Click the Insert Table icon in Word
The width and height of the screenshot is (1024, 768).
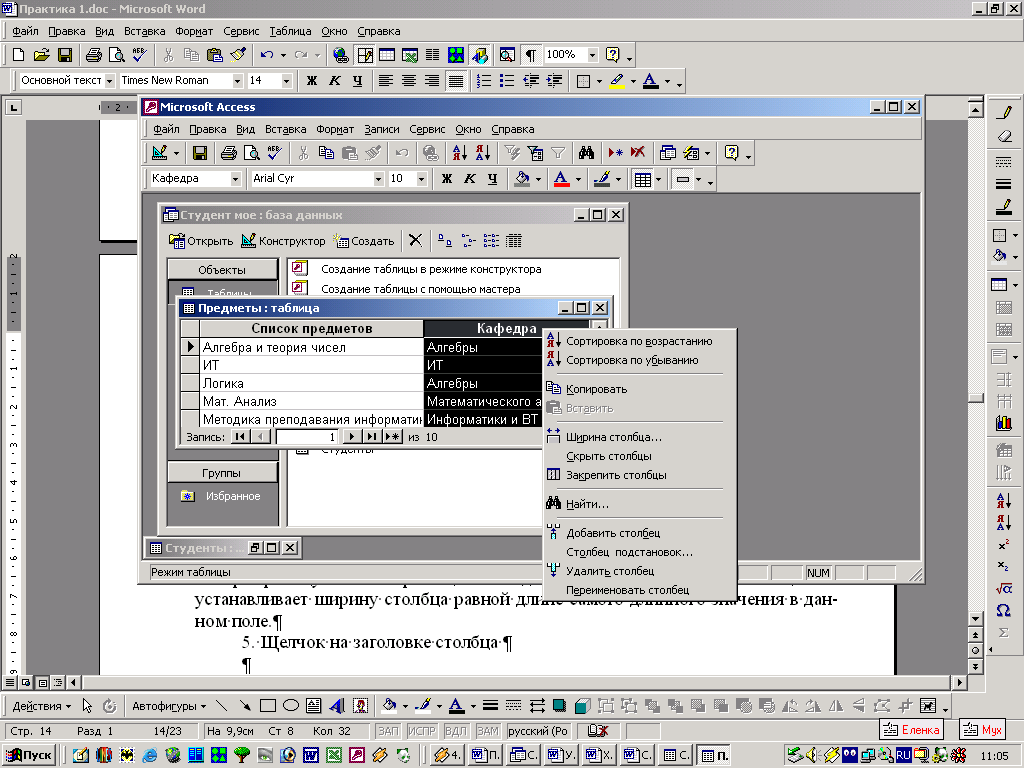(387, 55)
